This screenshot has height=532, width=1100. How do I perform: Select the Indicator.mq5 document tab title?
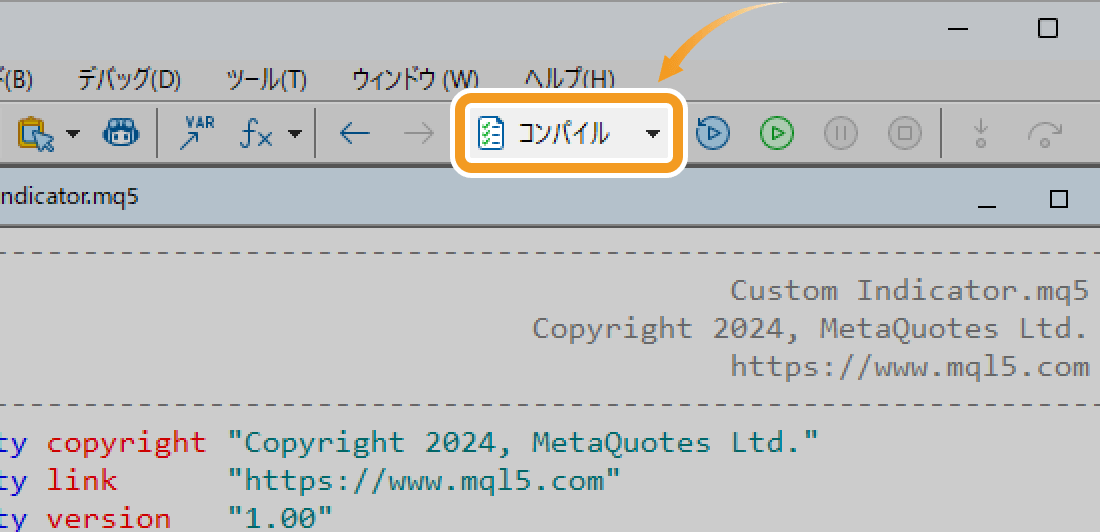[x=69, y=197]
